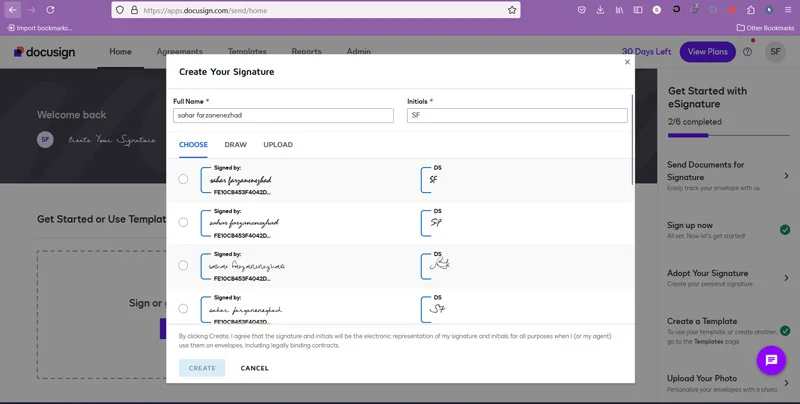Viewport: 800px width, 404px height.
Task: Open the browser hamburger menu
Action: pyautogui.click(x=788, y=10)
